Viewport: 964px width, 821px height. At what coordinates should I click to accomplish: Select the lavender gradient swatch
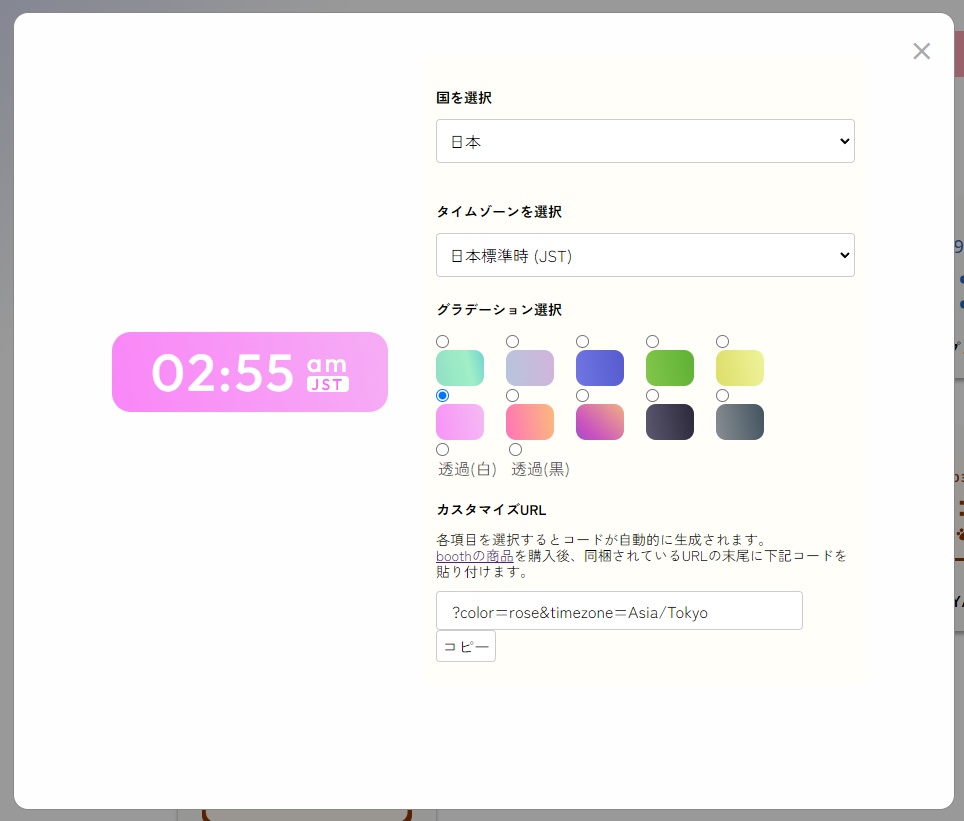(x=529, y=368)
